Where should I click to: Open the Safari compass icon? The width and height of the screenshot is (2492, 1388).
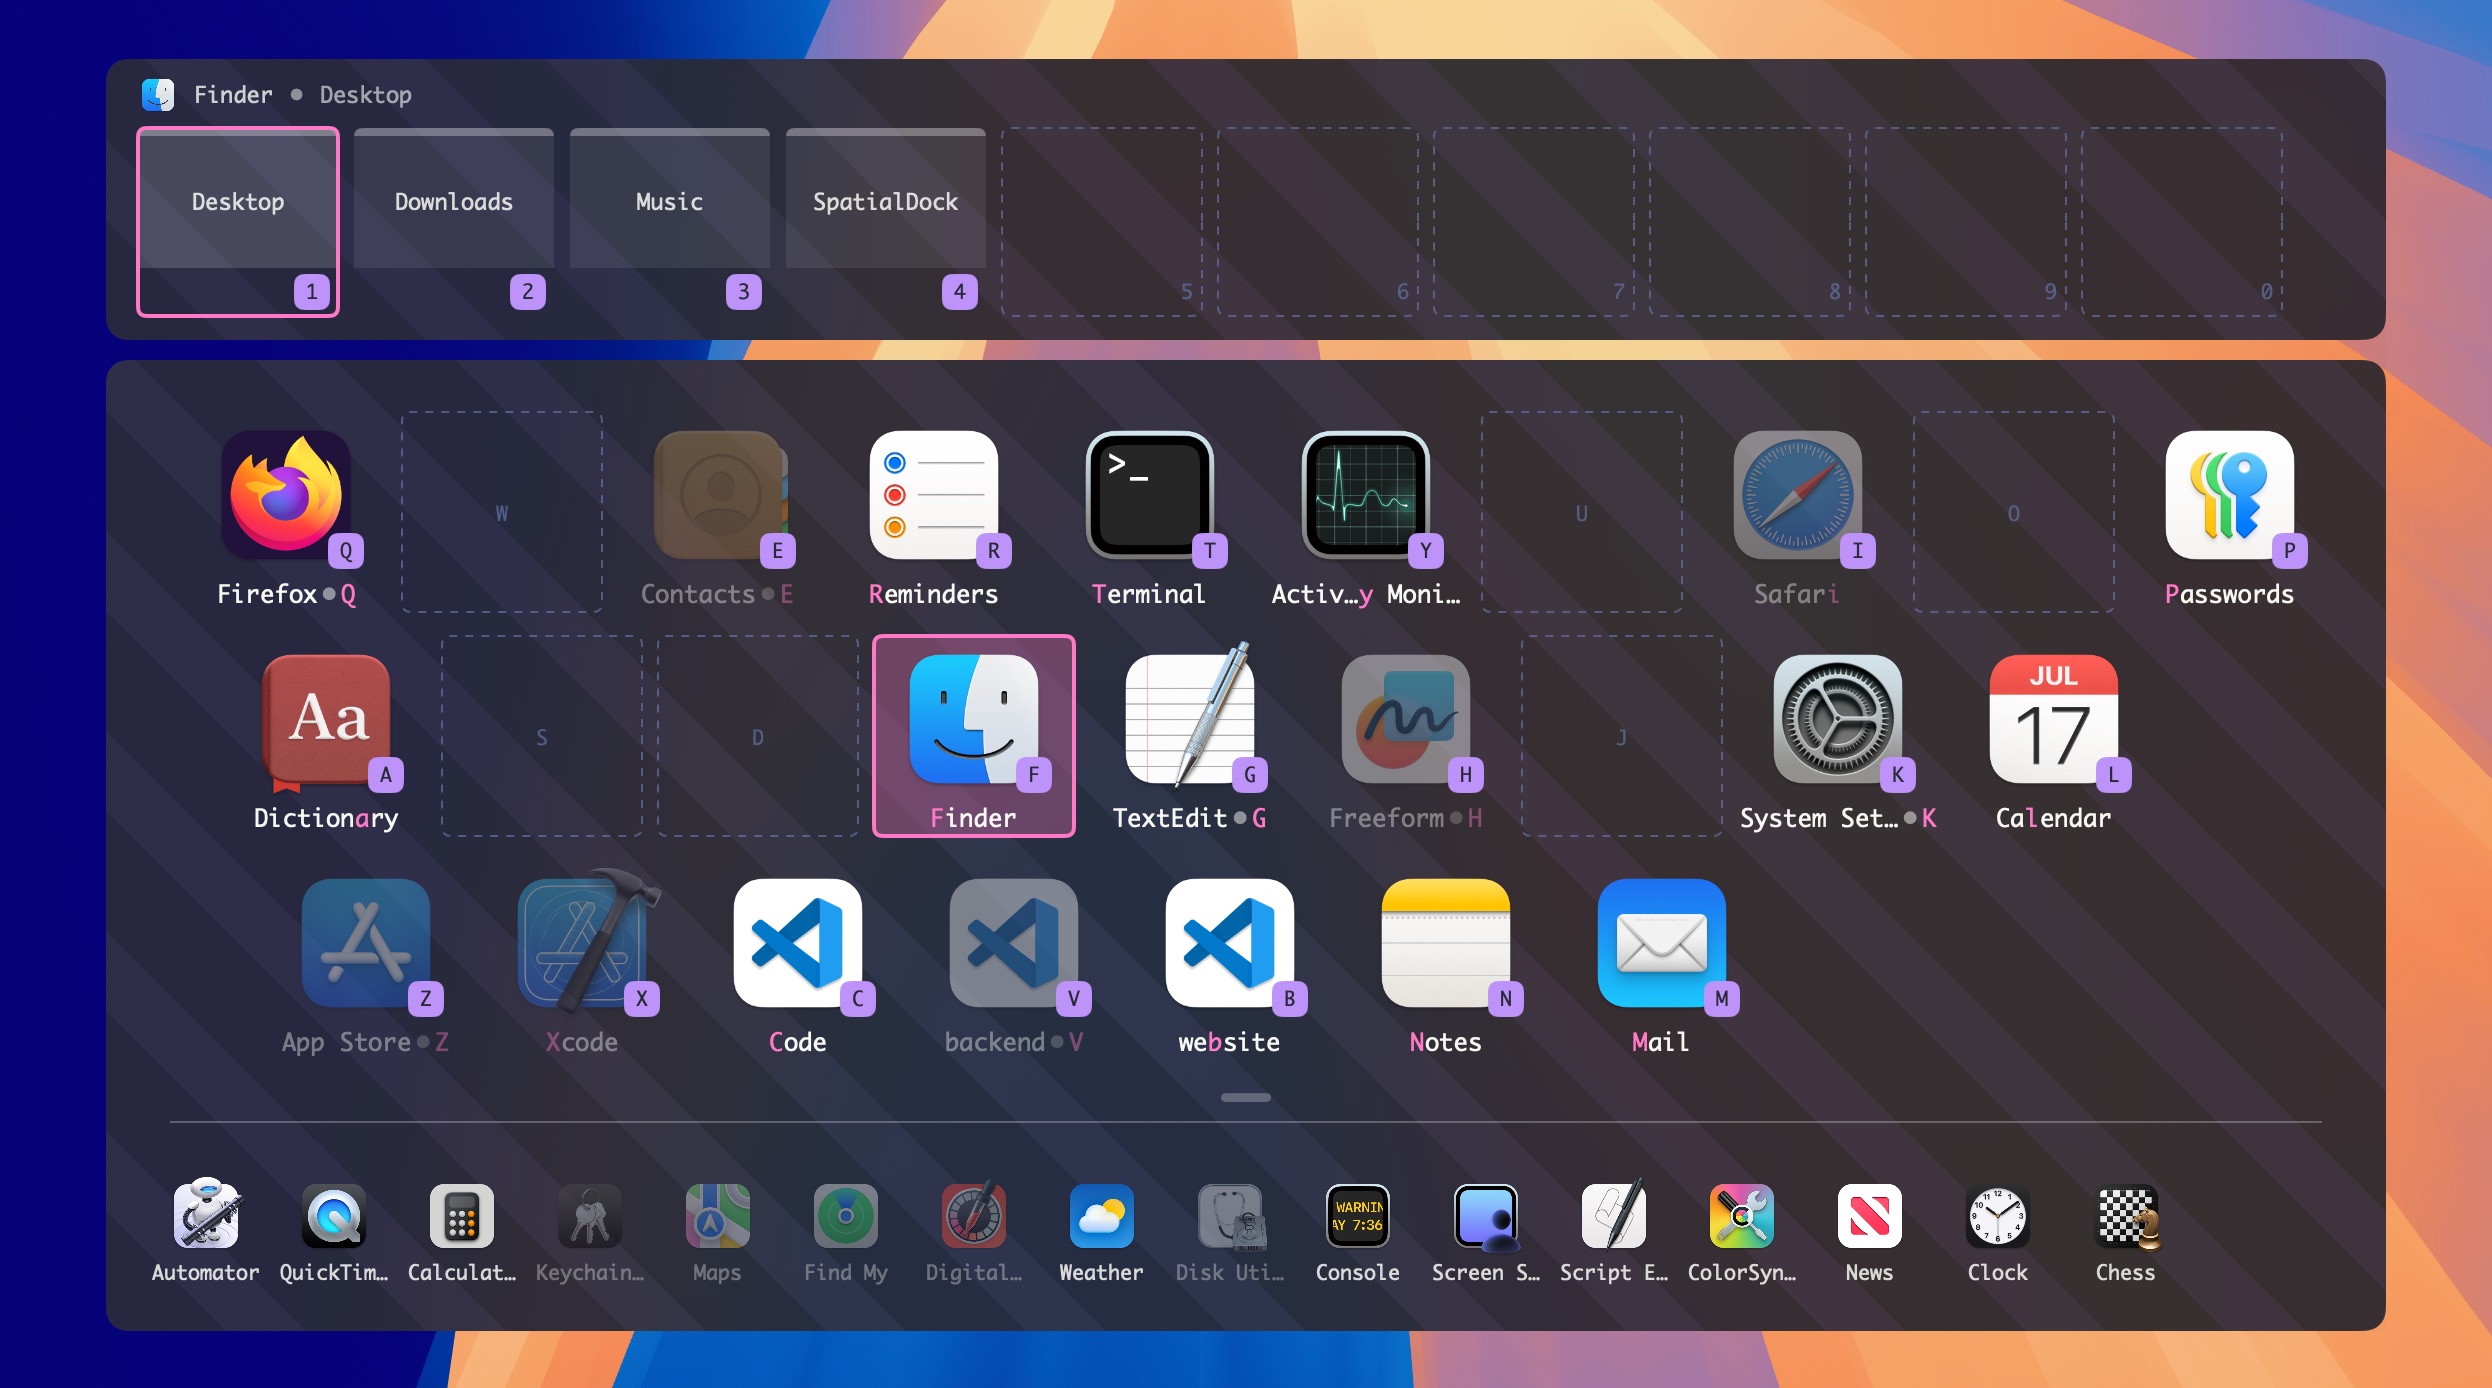(x=1798, y=495)
